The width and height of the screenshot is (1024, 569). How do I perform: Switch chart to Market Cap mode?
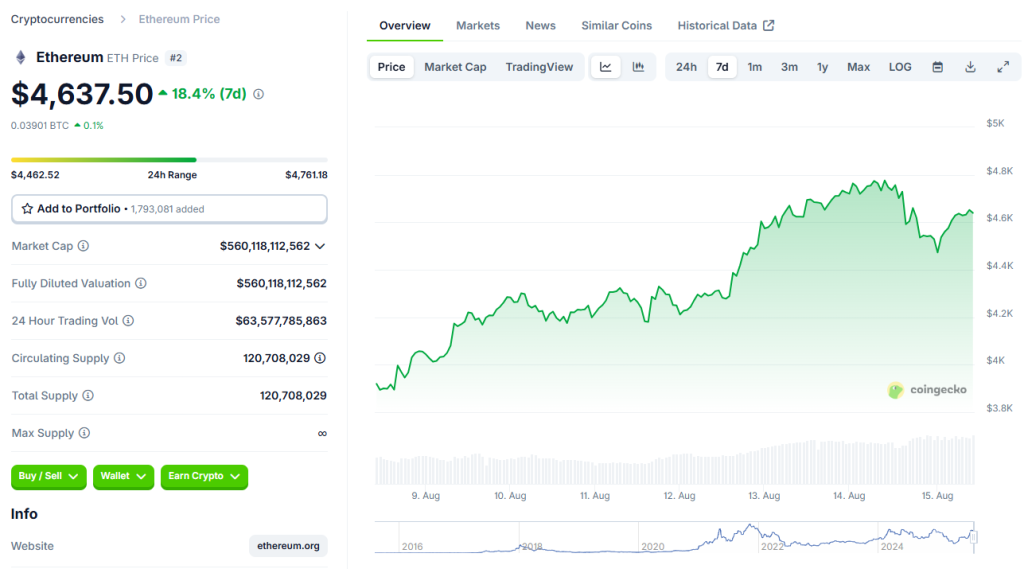pyautogui.click(x=455, y=67)
